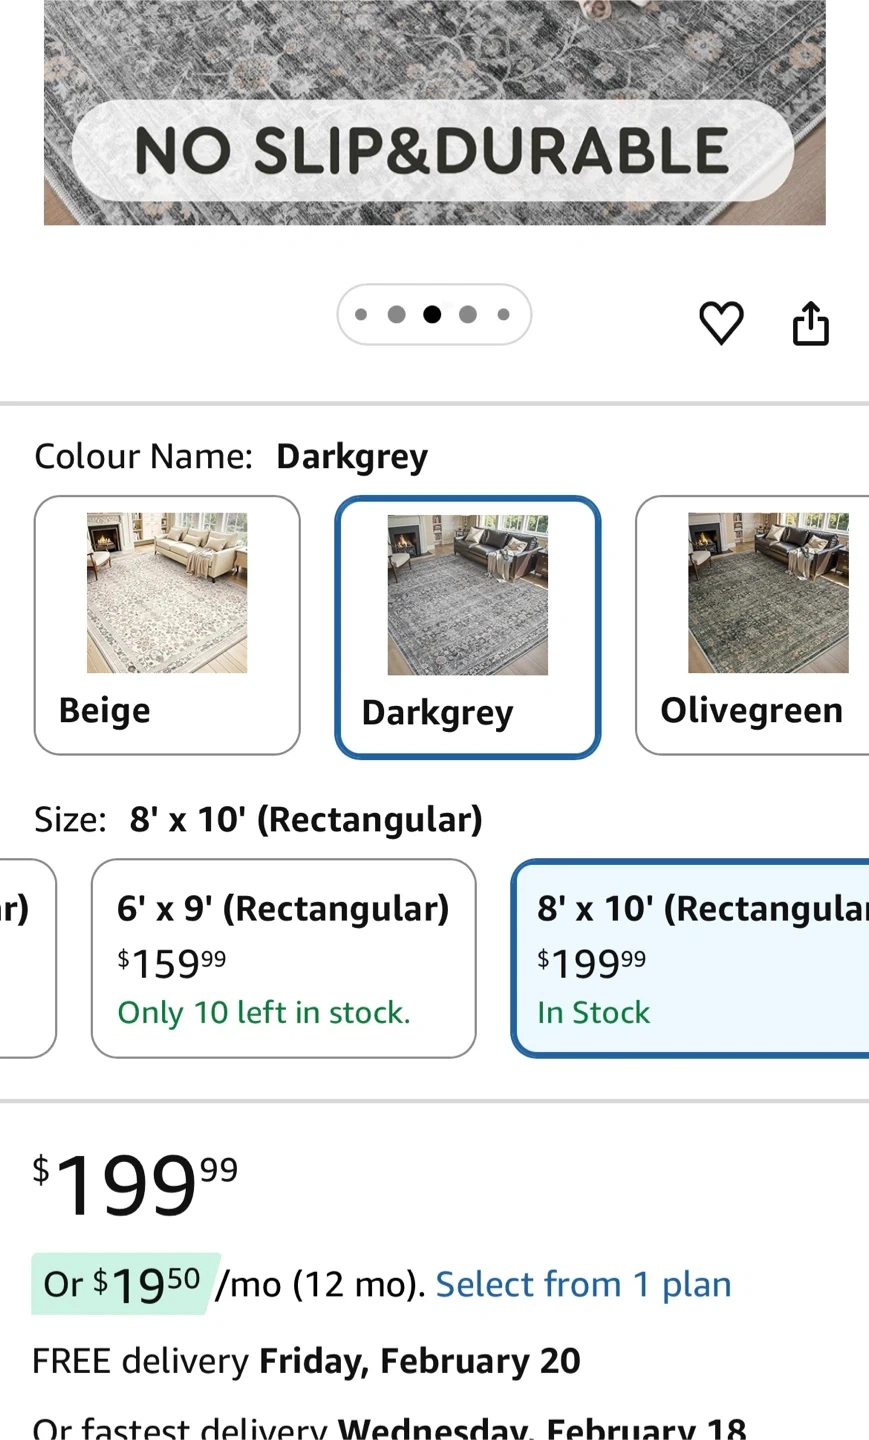Go to first image carousel dot

(x=361, y=315)
